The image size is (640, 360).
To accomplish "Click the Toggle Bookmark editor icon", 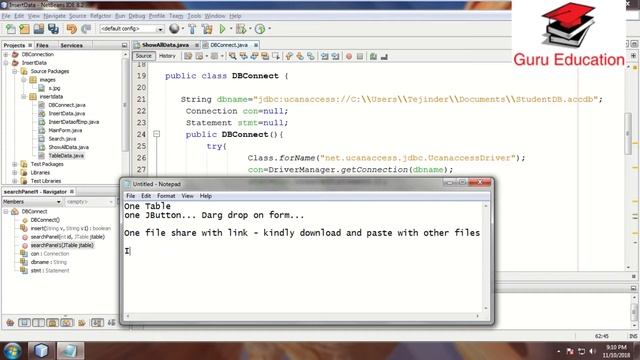I will 311,56.
